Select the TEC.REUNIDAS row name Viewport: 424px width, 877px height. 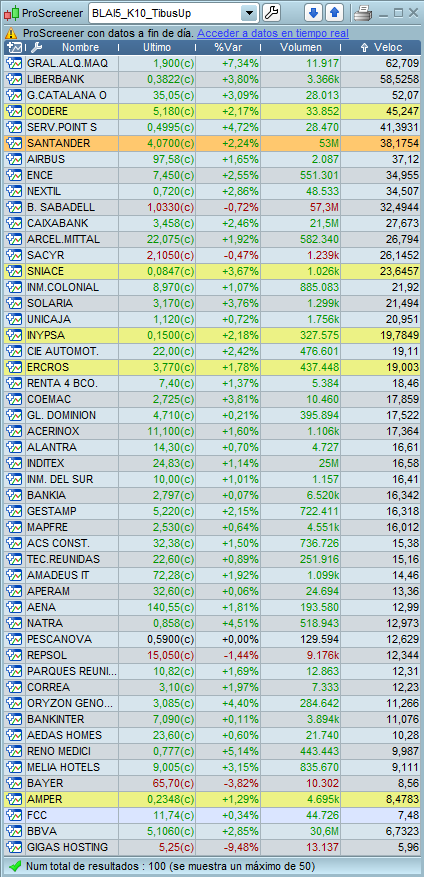tap(63, 559)
